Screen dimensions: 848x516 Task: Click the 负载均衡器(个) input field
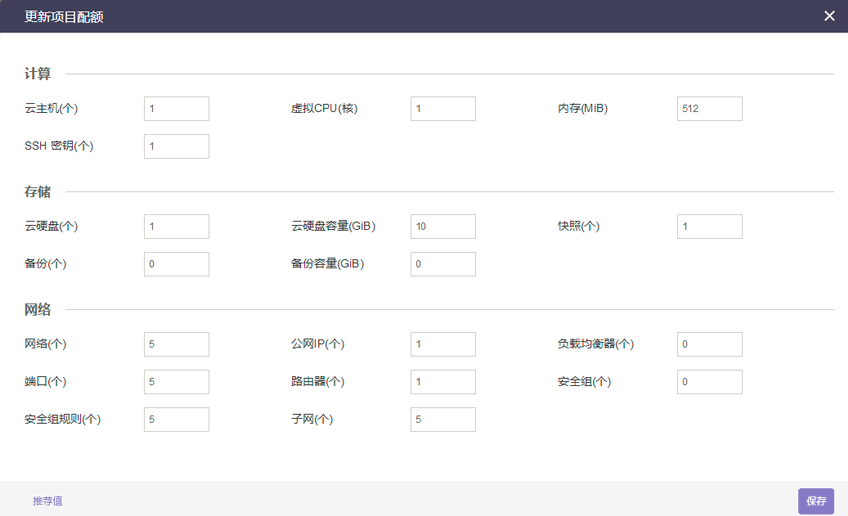point(709,345)
